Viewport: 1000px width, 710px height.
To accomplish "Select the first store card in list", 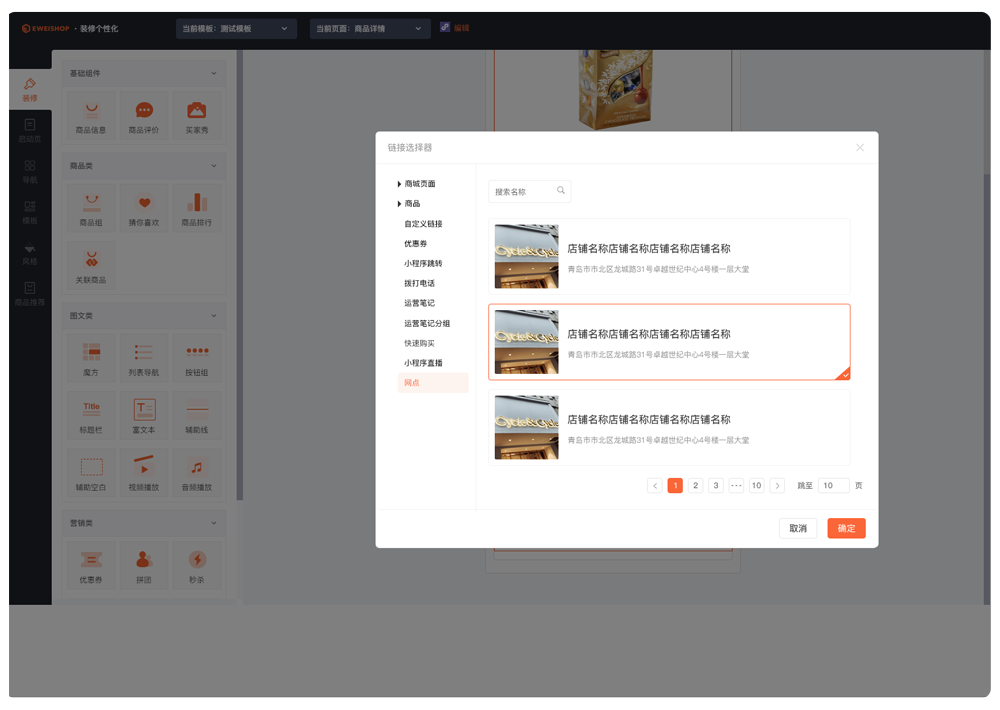I will (669, 257).
